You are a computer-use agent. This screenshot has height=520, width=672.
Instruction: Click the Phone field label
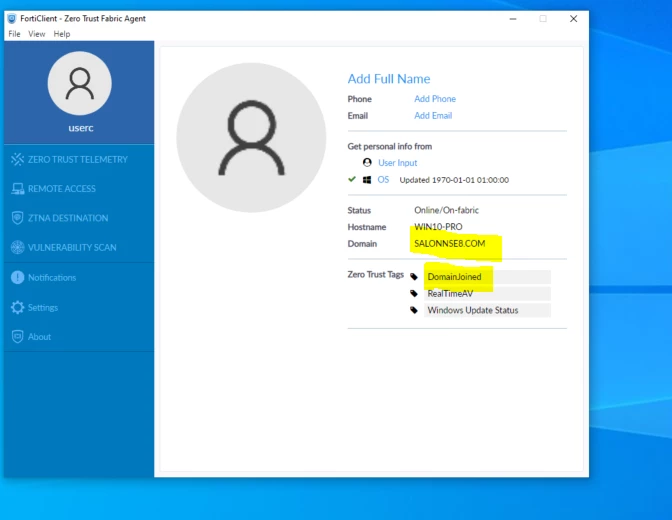359,99
